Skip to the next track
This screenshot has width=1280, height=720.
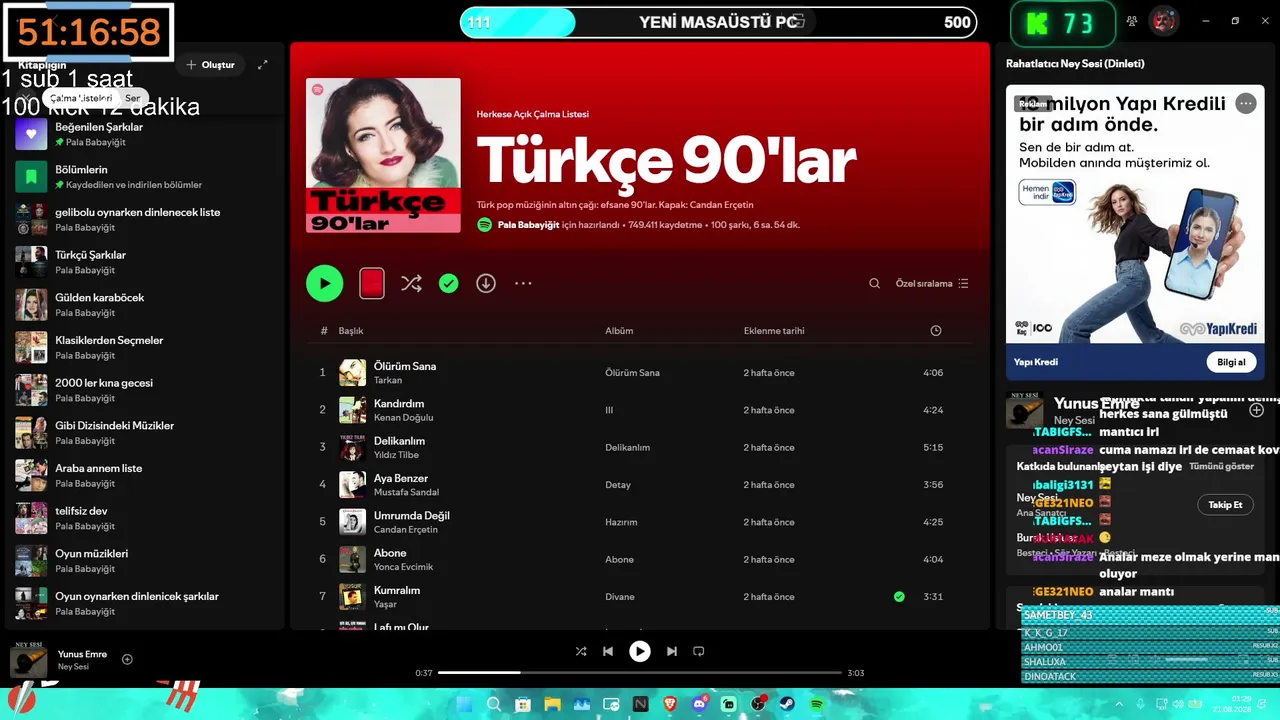point(672,651)
